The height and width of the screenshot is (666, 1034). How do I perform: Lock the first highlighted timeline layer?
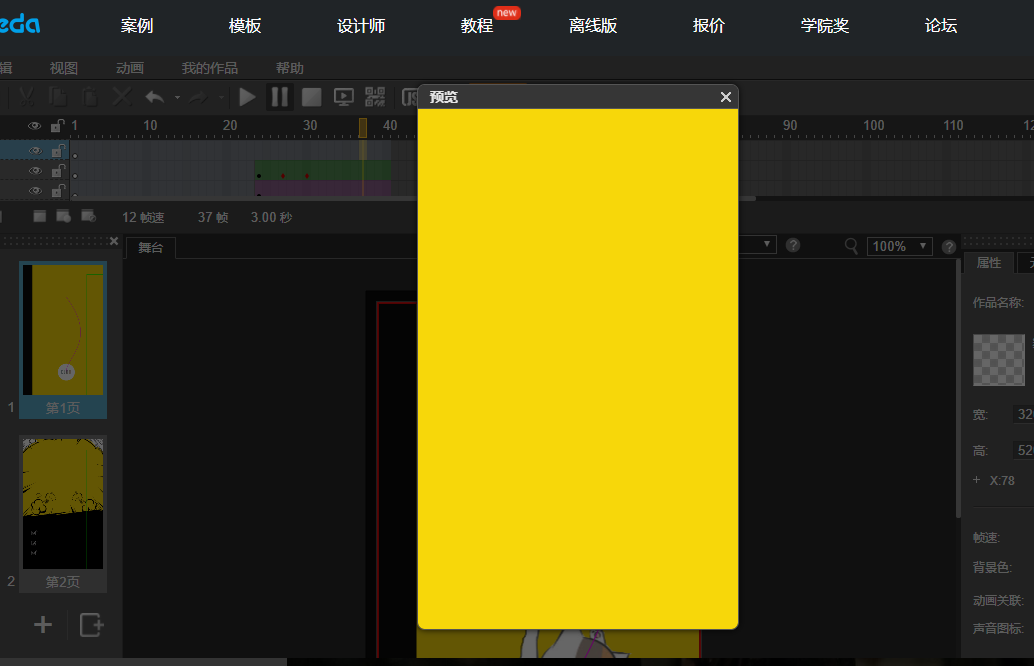(x=59, y=151)
